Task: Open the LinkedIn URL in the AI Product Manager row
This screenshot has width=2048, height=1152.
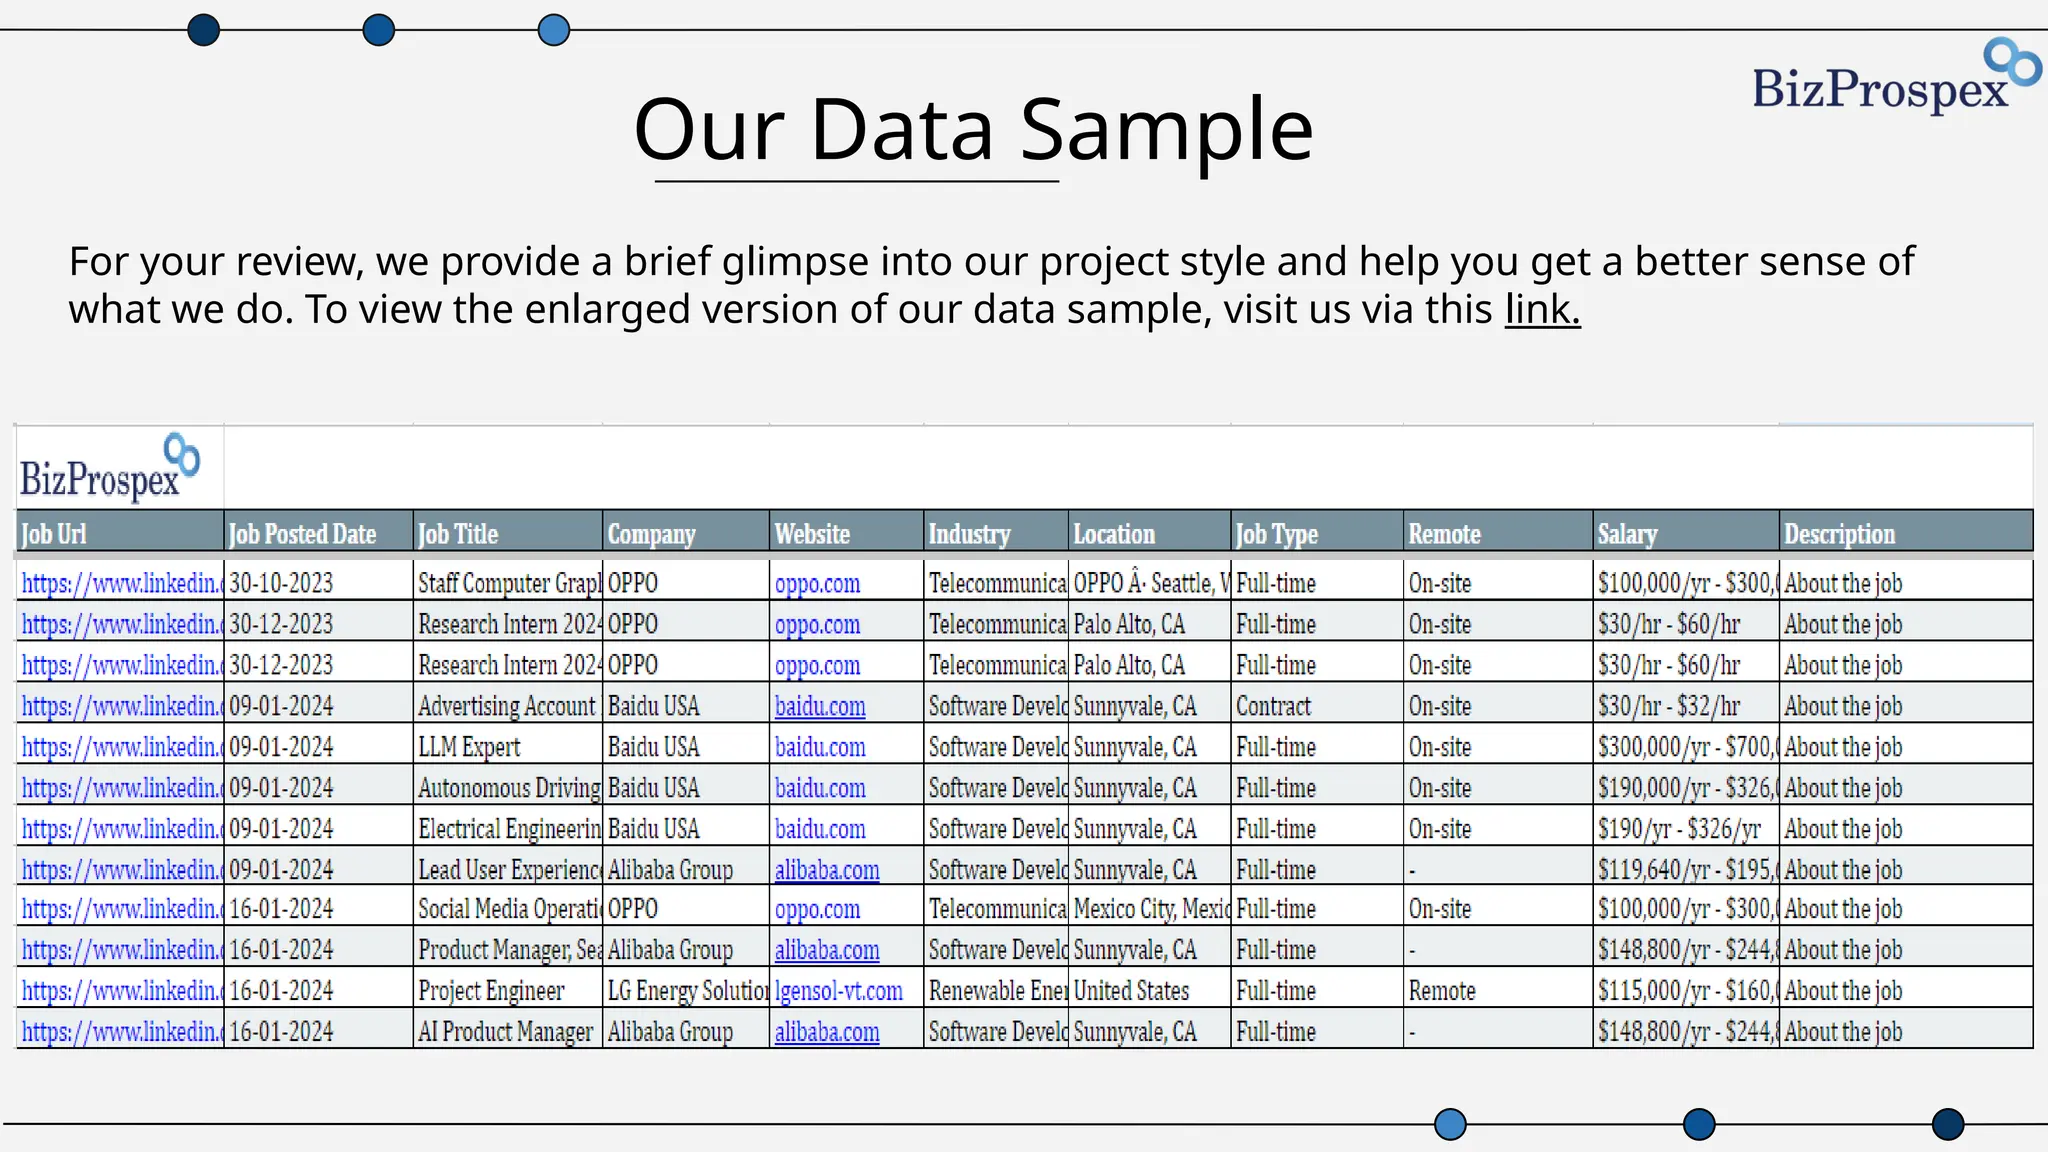Action: point(121,1032)
